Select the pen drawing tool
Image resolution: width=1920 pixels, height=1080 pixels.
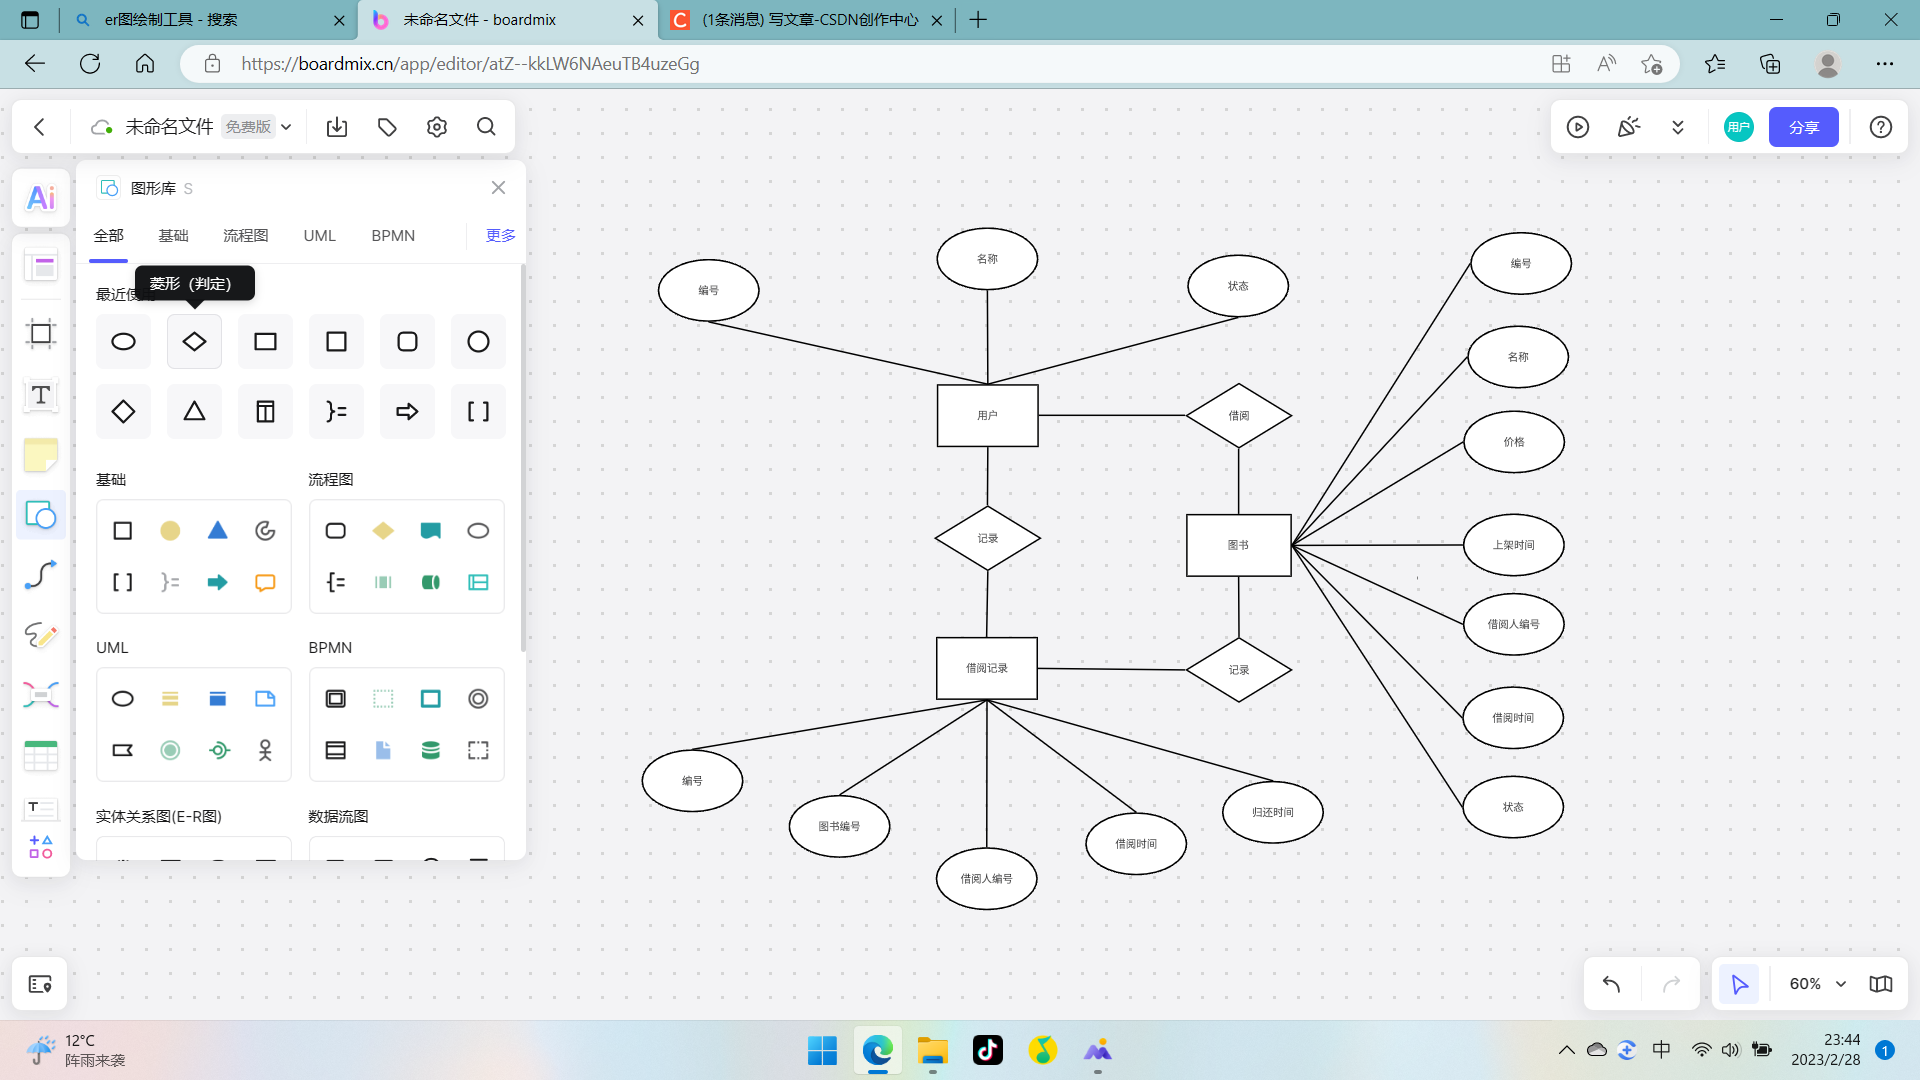click(41, 635)
